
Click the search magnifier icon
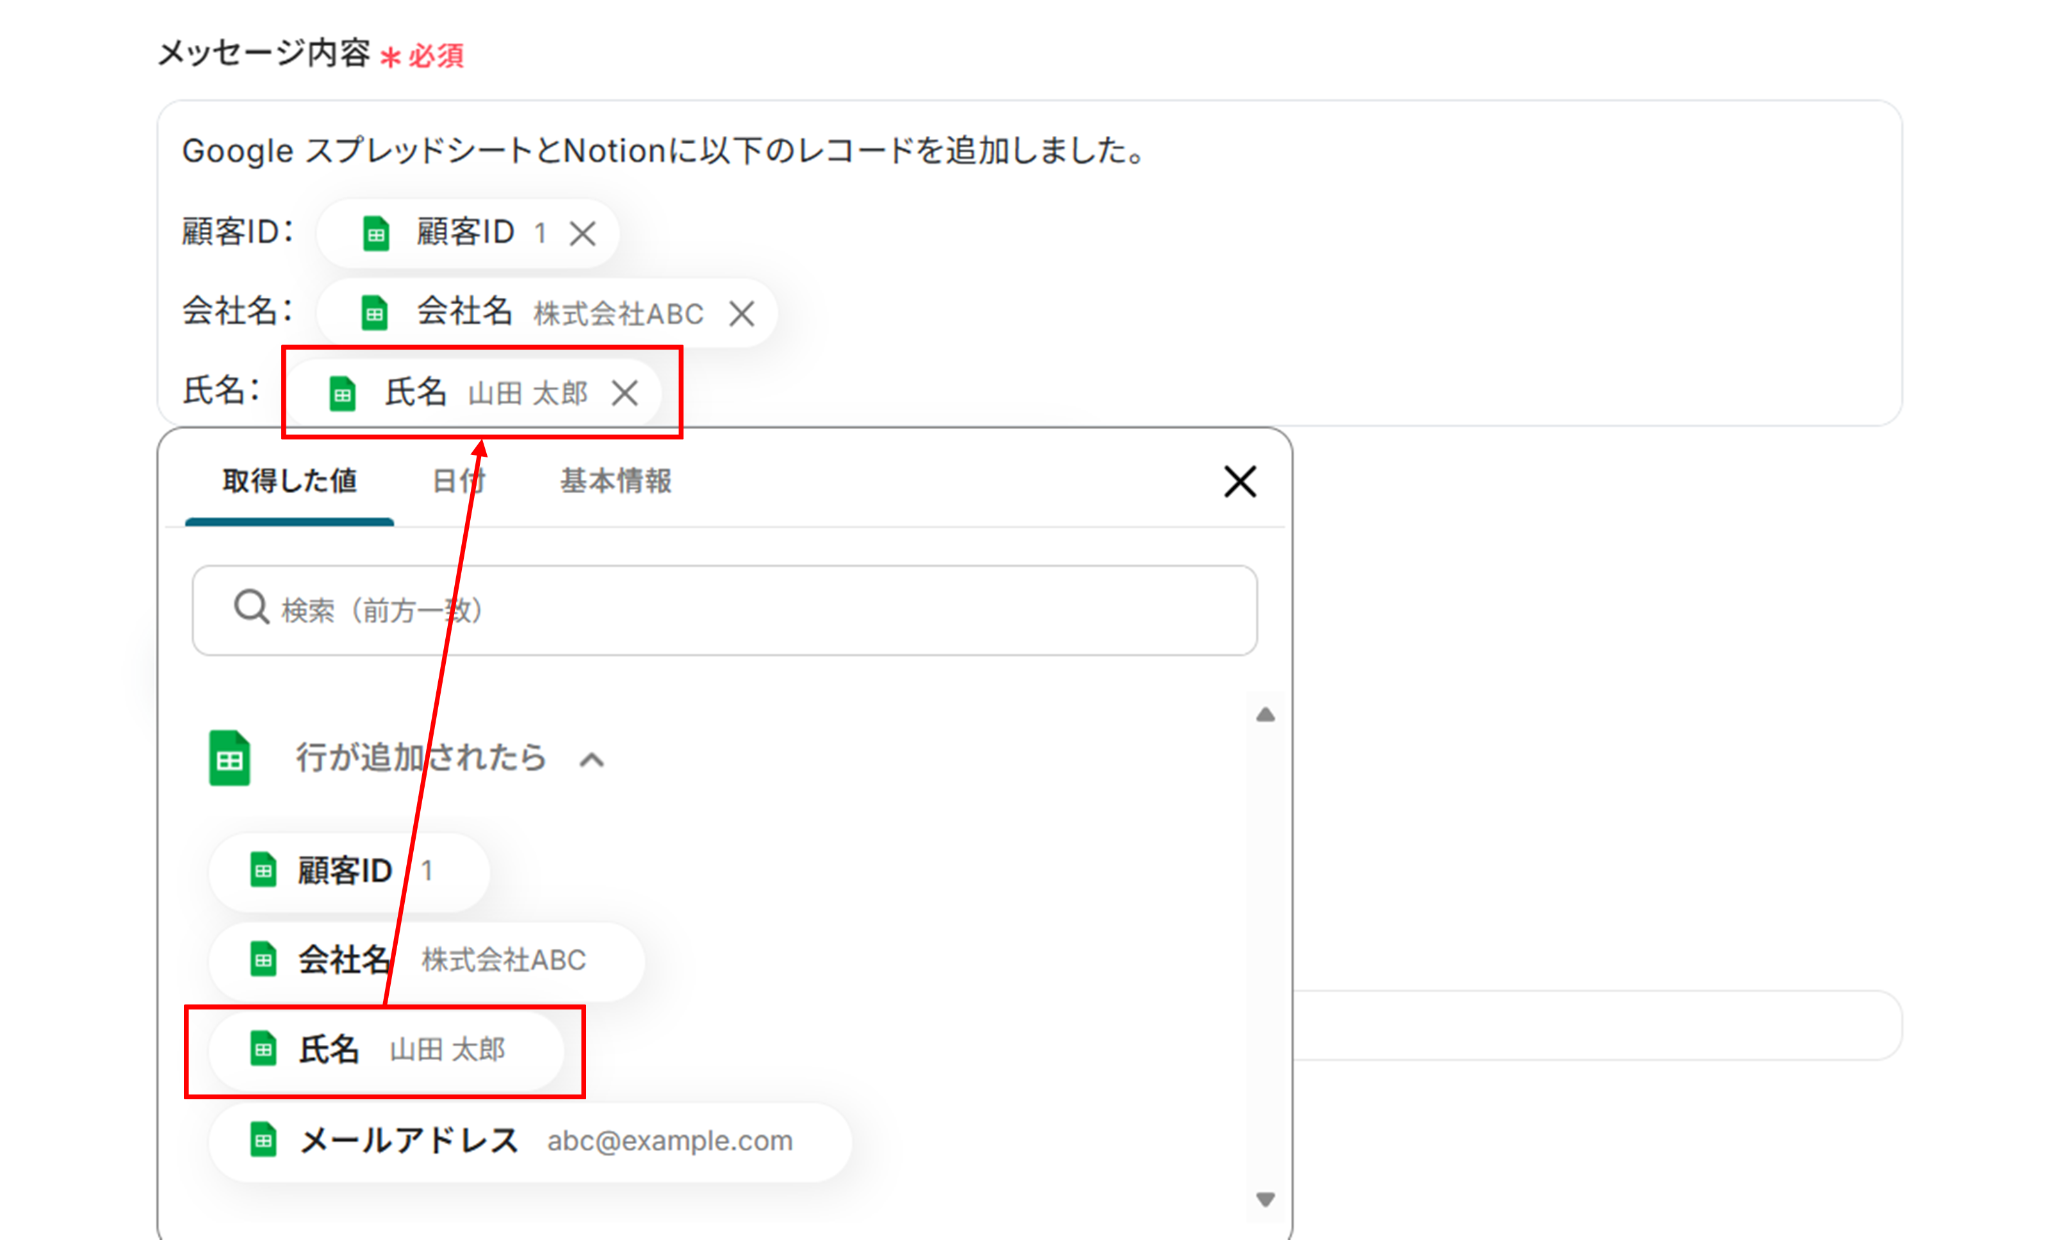[251, 607]
